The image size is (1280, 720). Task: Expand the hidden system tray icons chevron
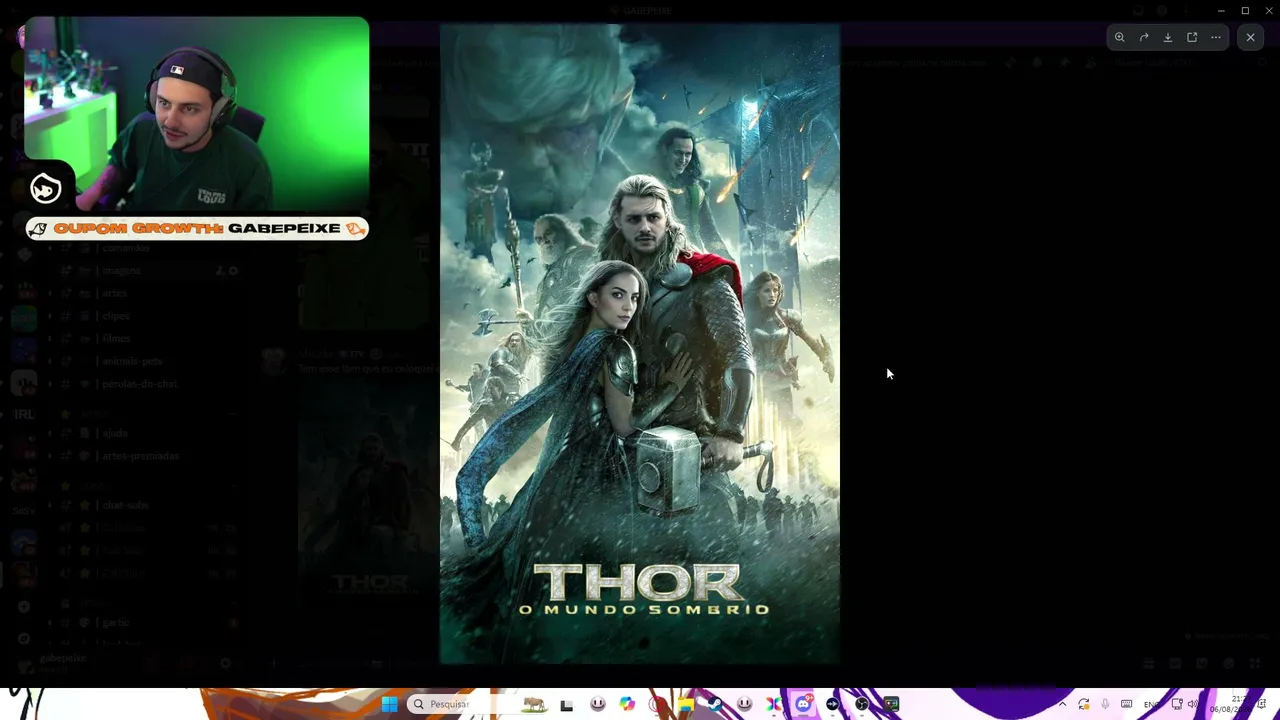[x=1062, y=704]
